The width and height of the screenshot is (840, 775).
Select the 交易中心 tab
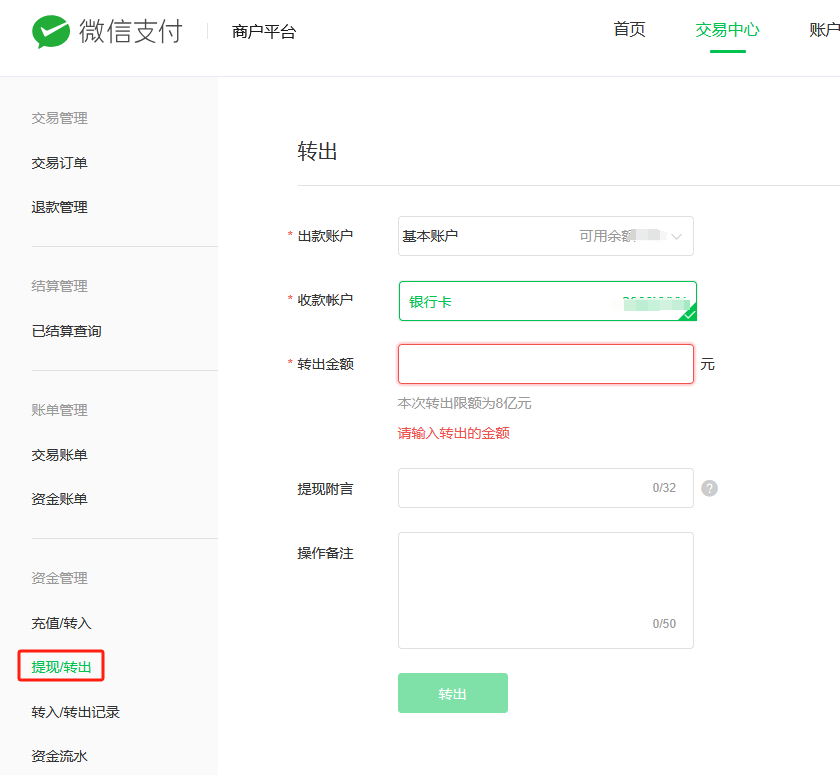pyautogui.click(x=726, y=30)
